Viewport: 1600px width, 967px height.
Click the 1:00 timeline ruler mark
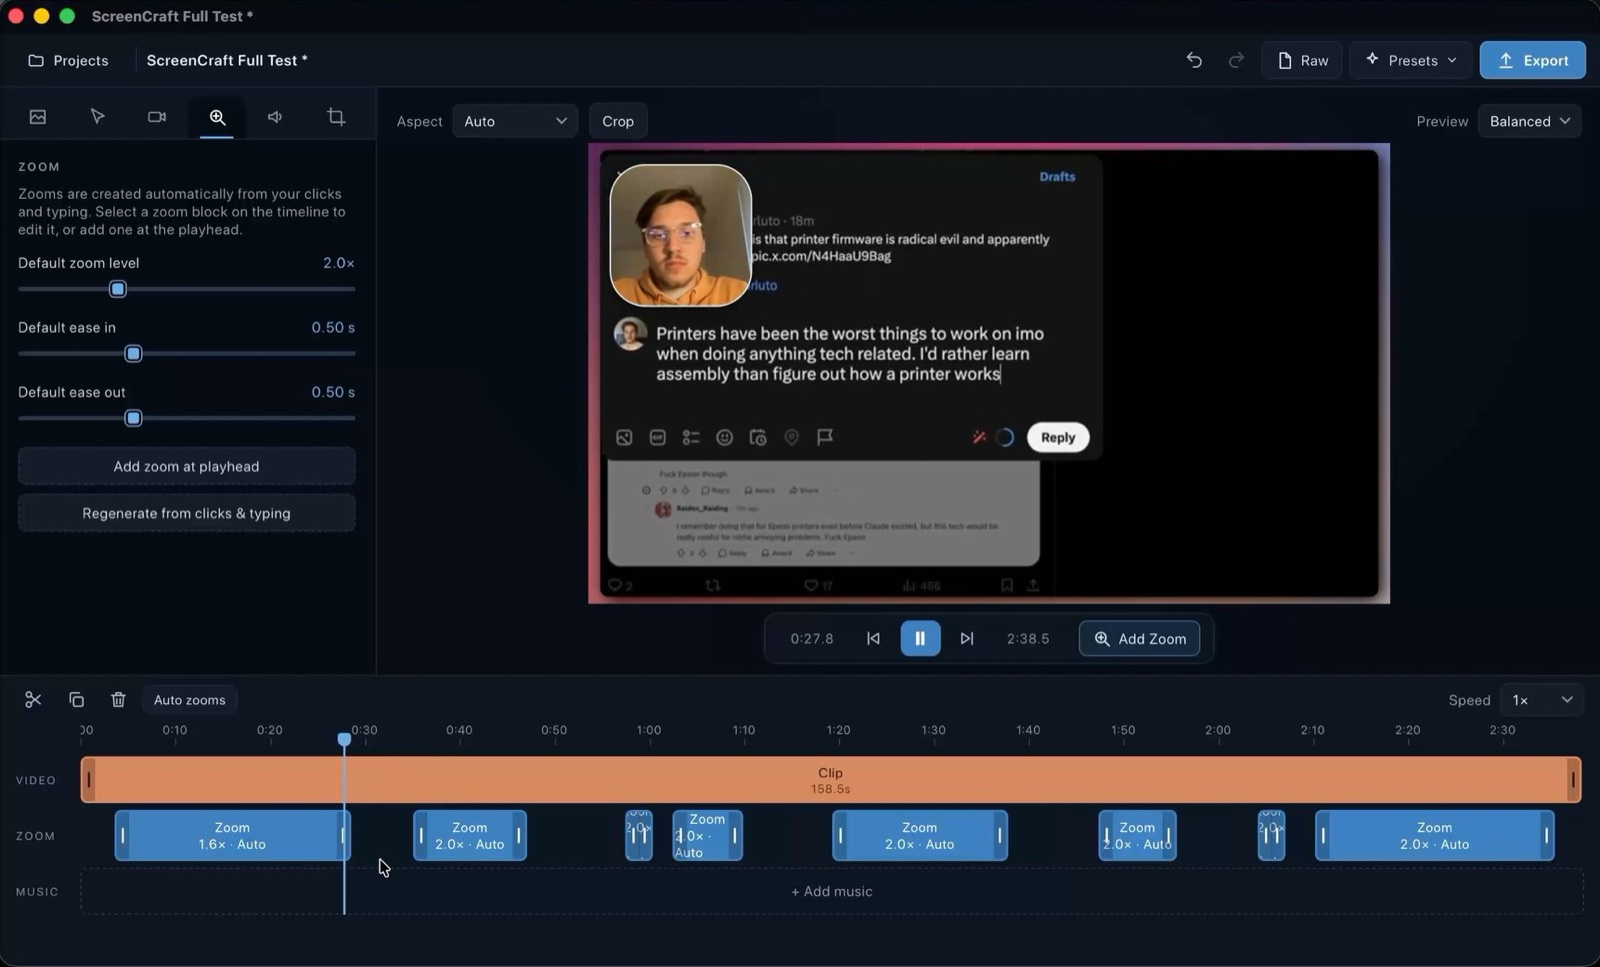(648, 730)
